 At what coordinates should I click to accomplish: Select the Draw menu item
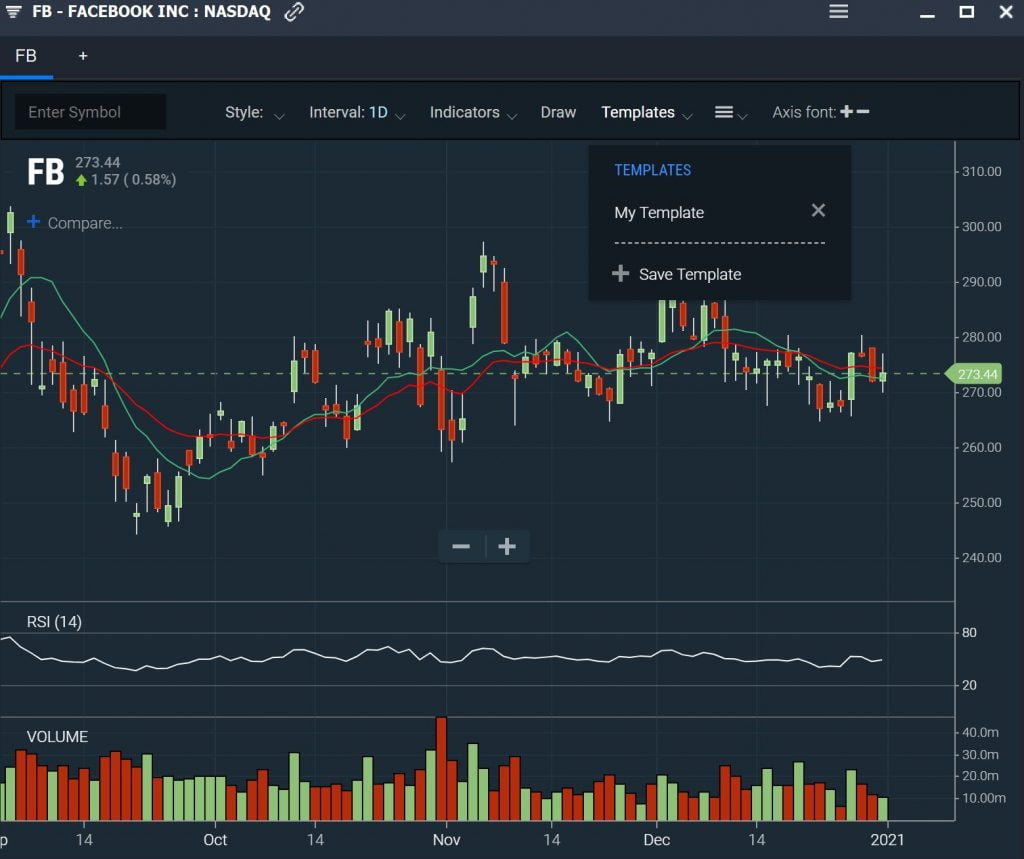click(x=558, y=113)
